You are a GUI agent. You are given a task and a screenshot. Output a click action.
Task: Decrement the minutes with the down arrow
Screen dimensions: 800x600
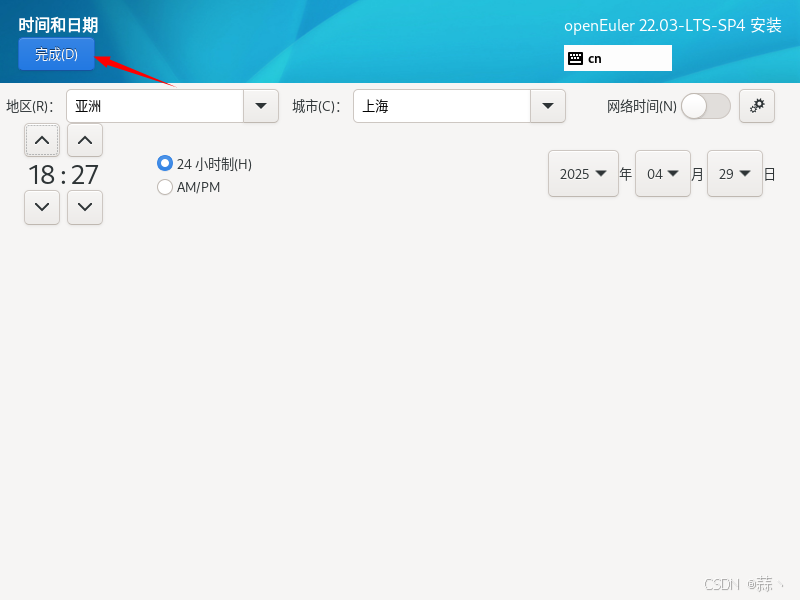(x=85, y=207)
